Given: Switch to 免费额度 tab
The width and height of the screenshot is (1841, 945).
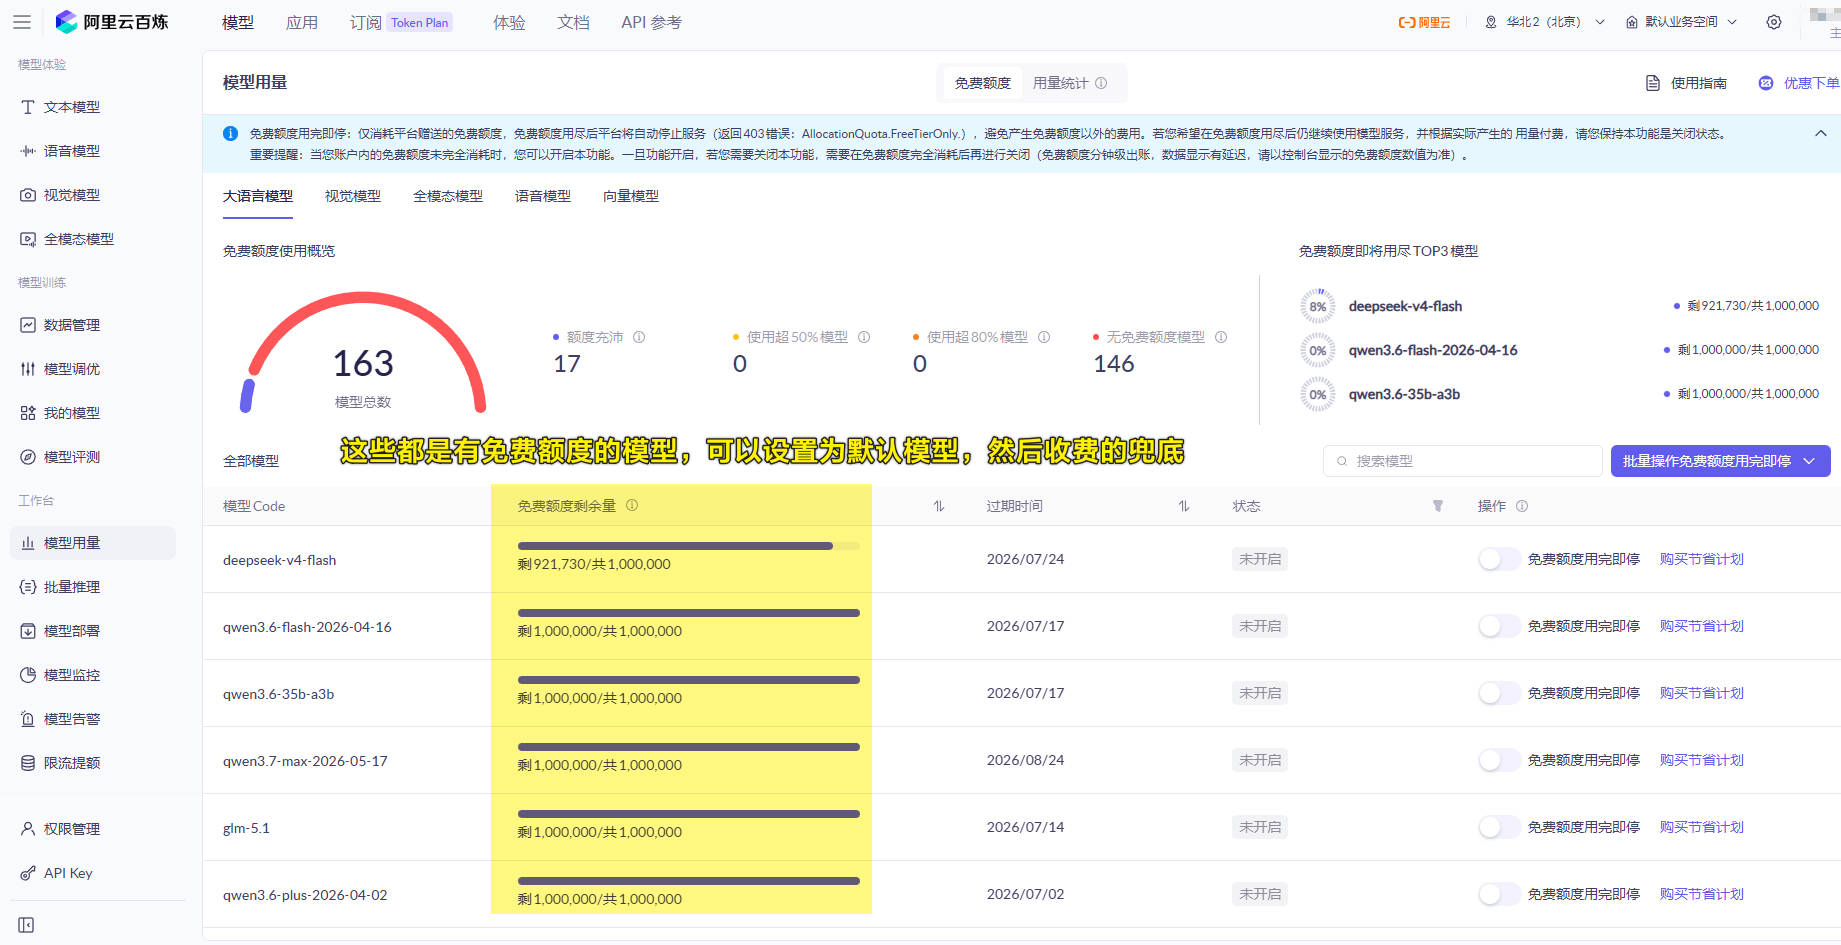Looking at the screenshot, I should (982, 83).
